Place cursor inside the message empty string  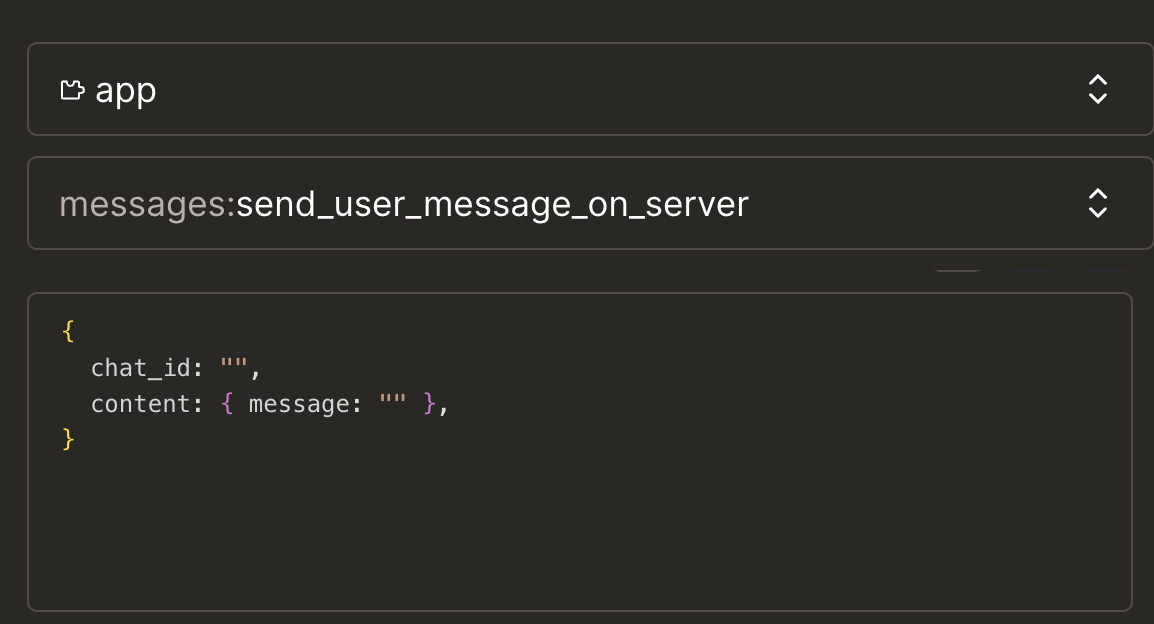393,404
